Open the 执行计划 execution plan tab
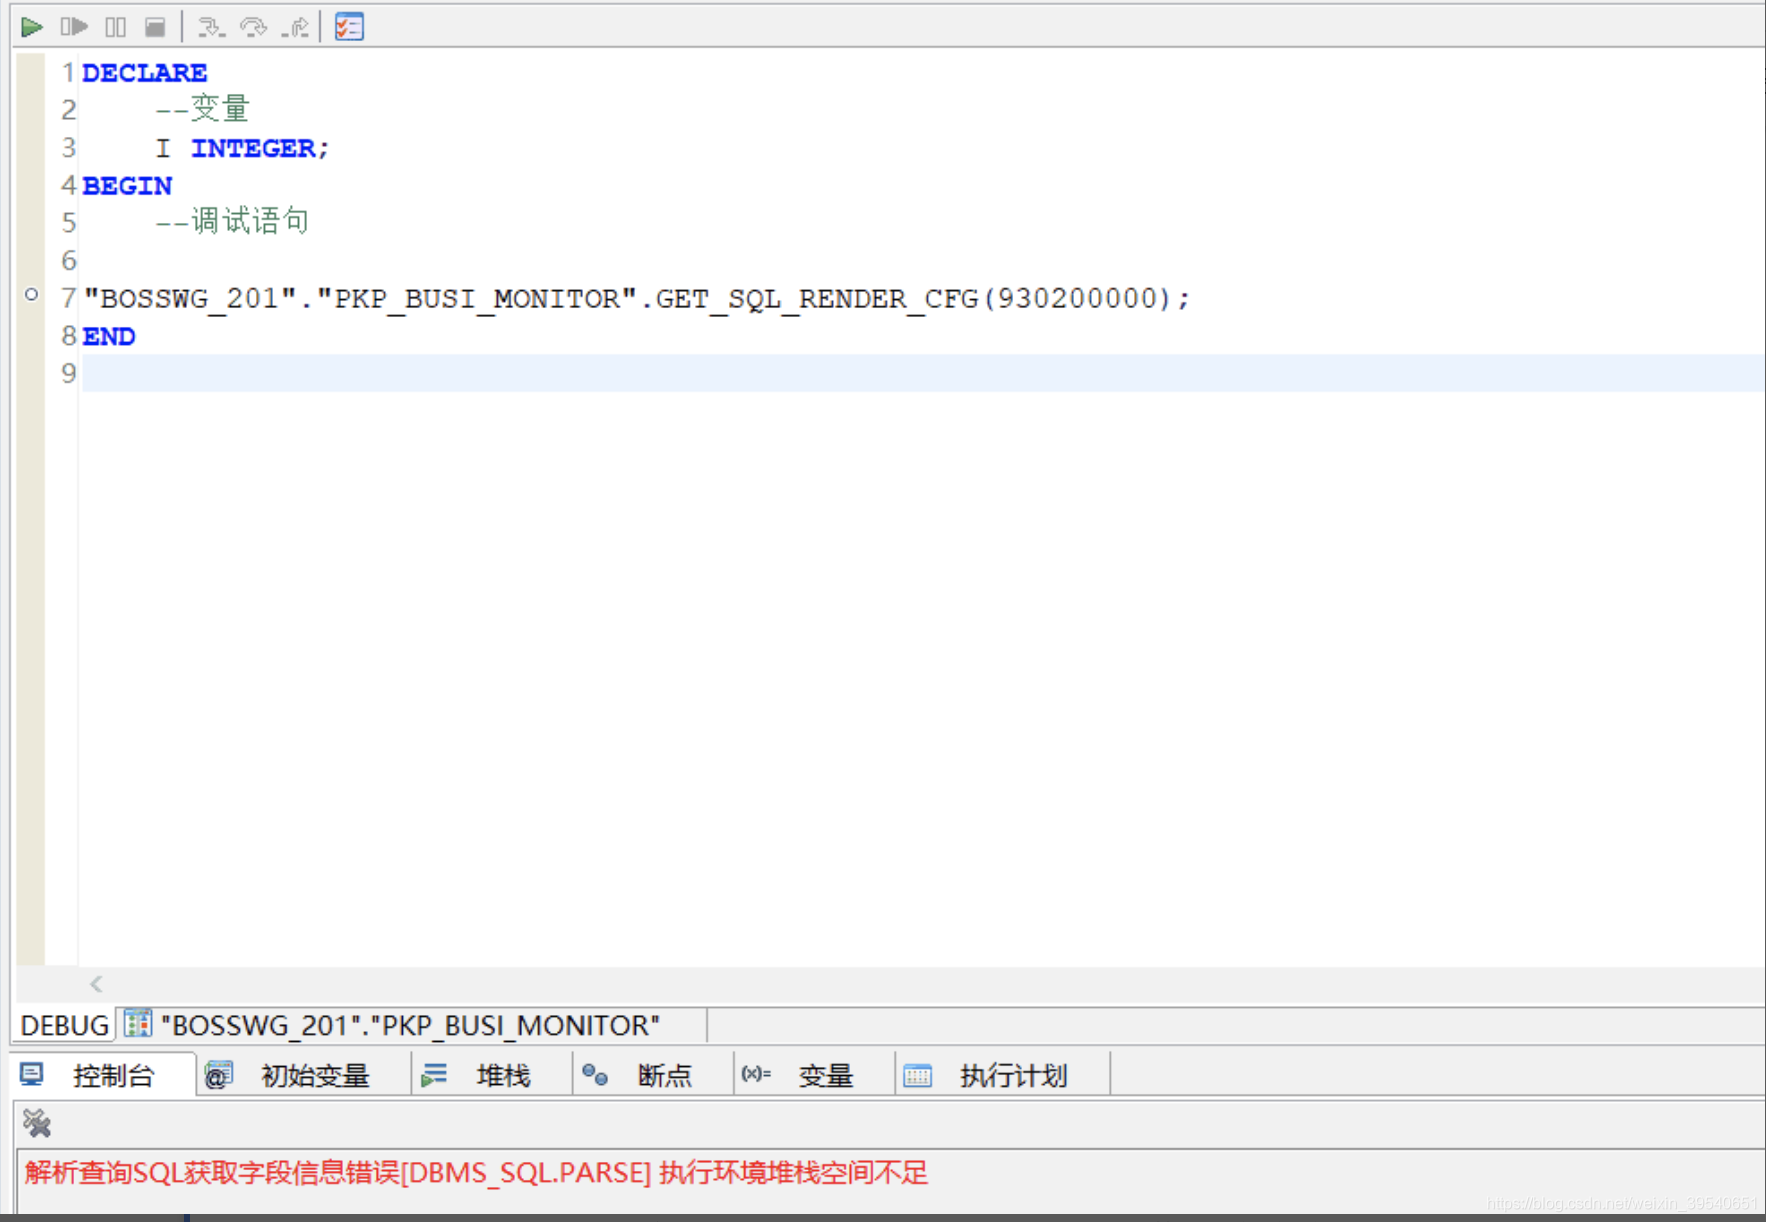The width and height of the screenshot is (1766, 1222). coord(1003,1076)
